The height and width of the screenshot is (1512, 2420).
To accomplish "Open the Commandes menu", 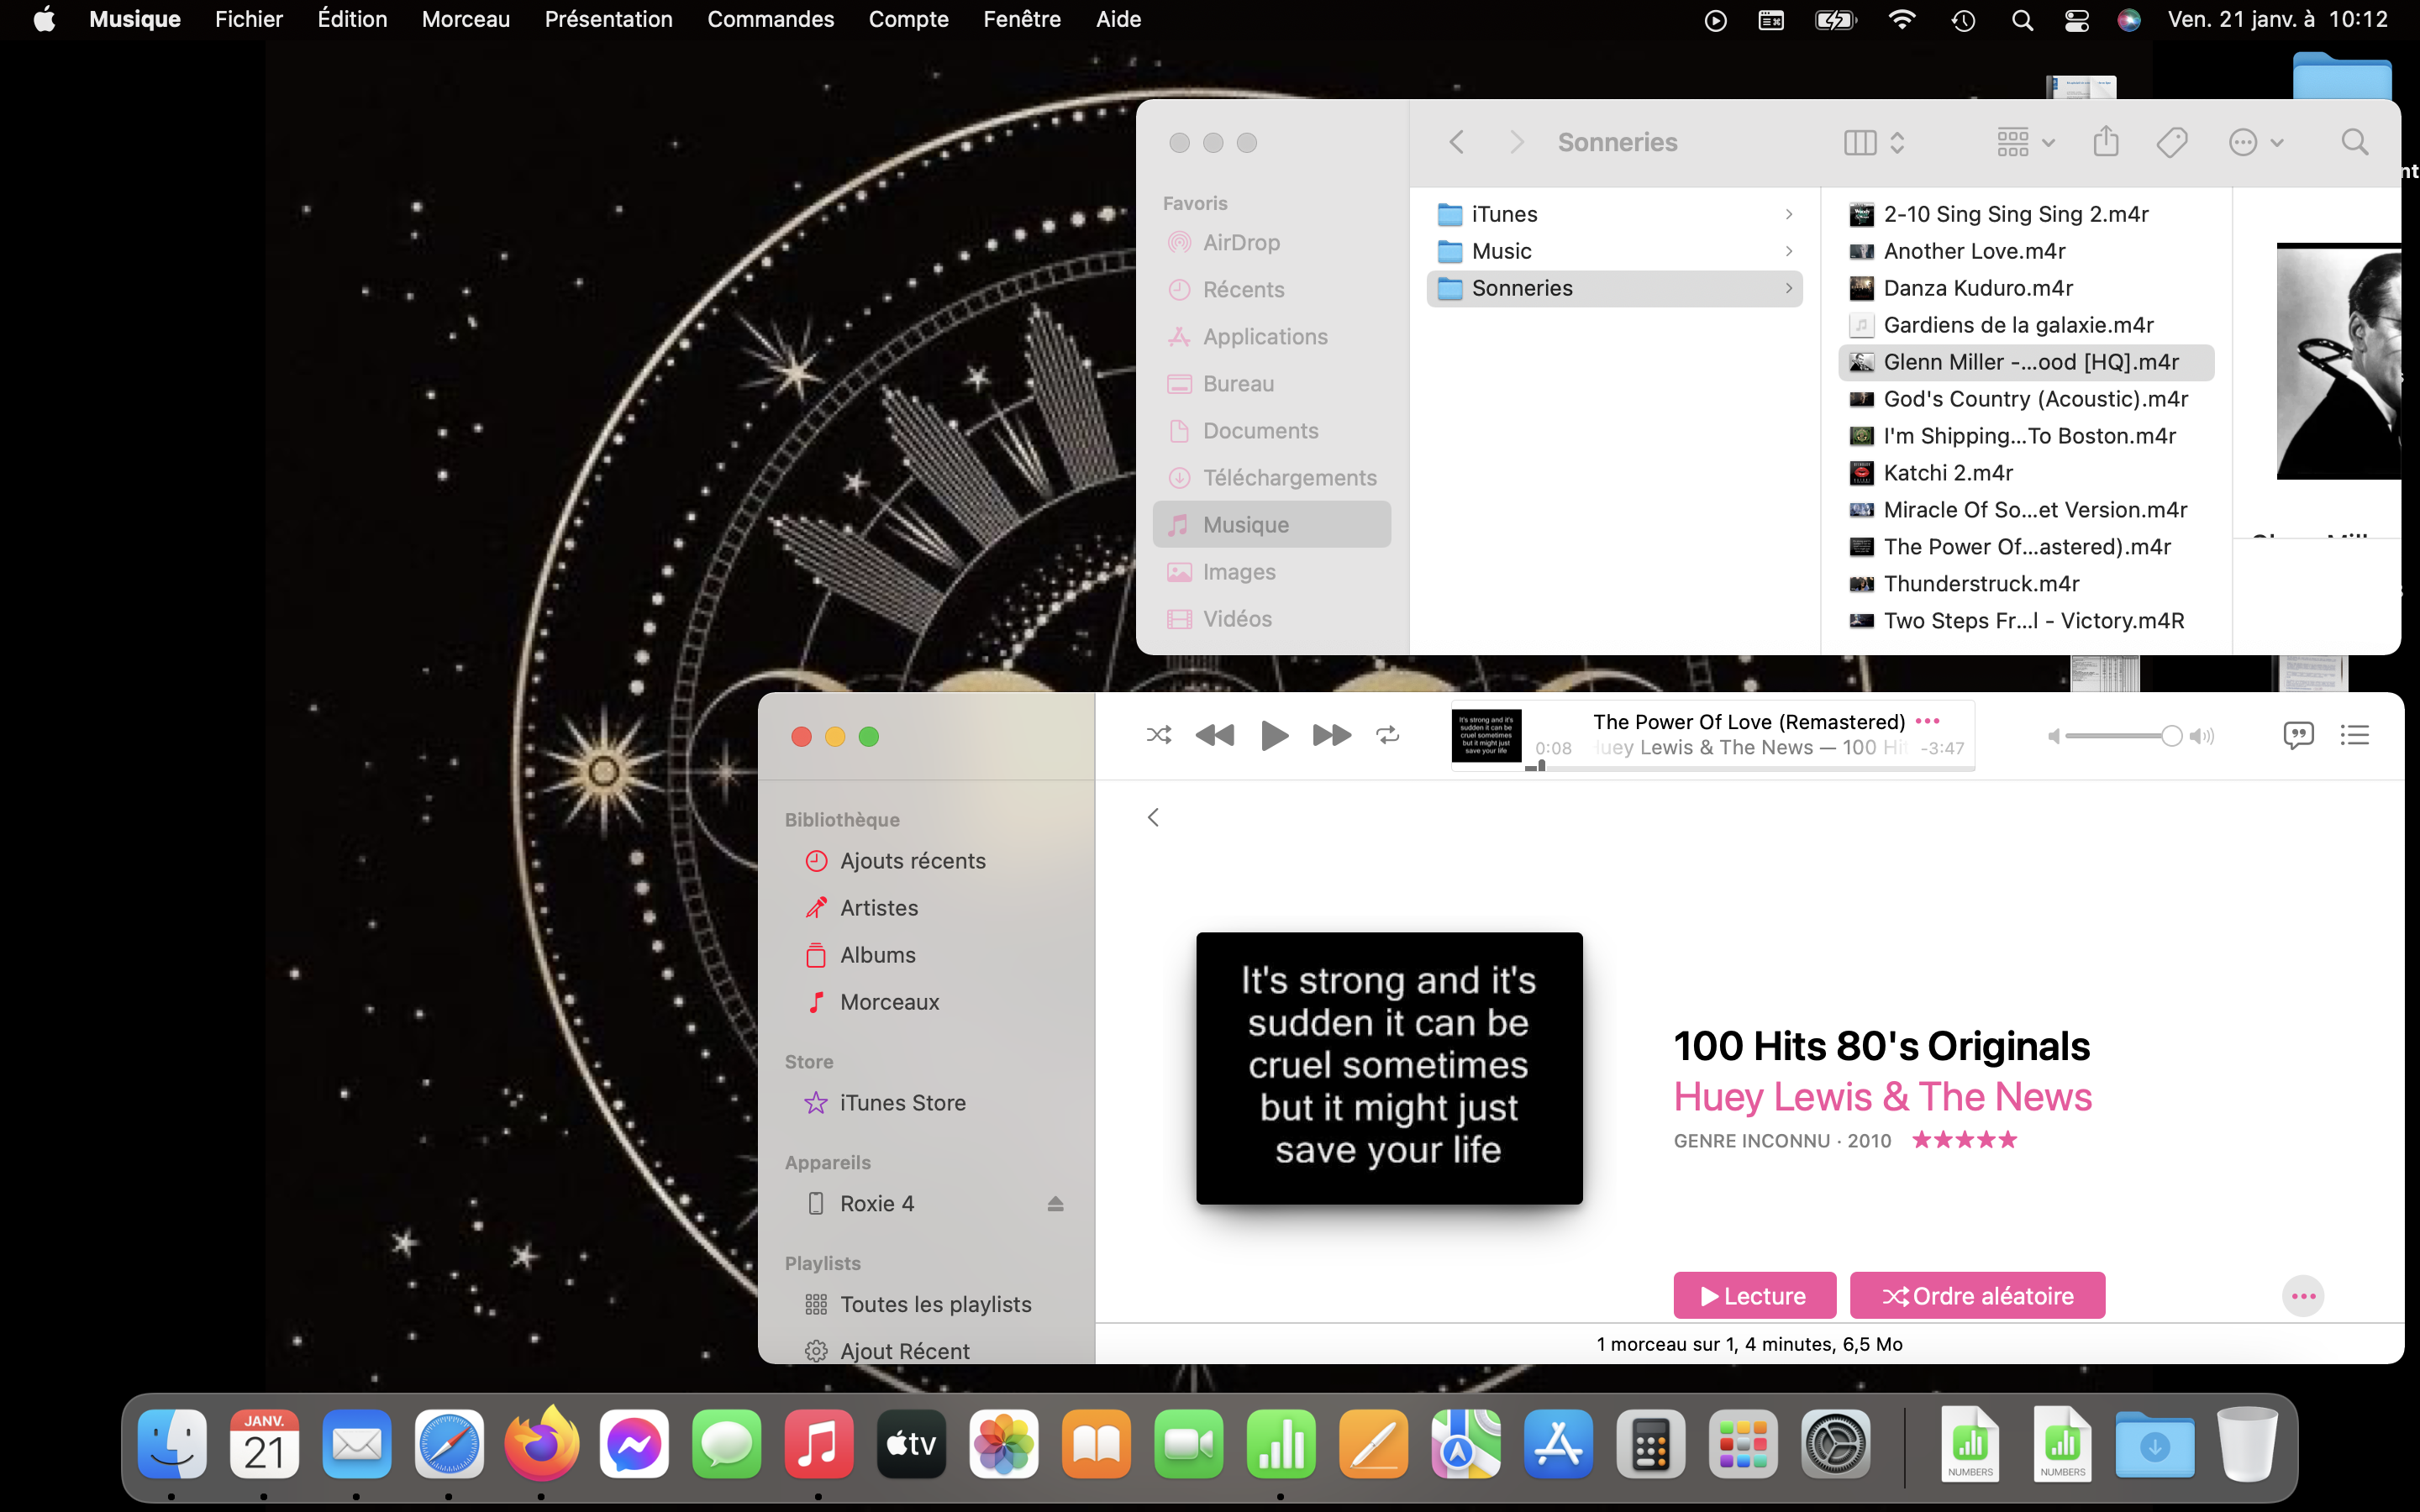I will (x=770, y=20).
